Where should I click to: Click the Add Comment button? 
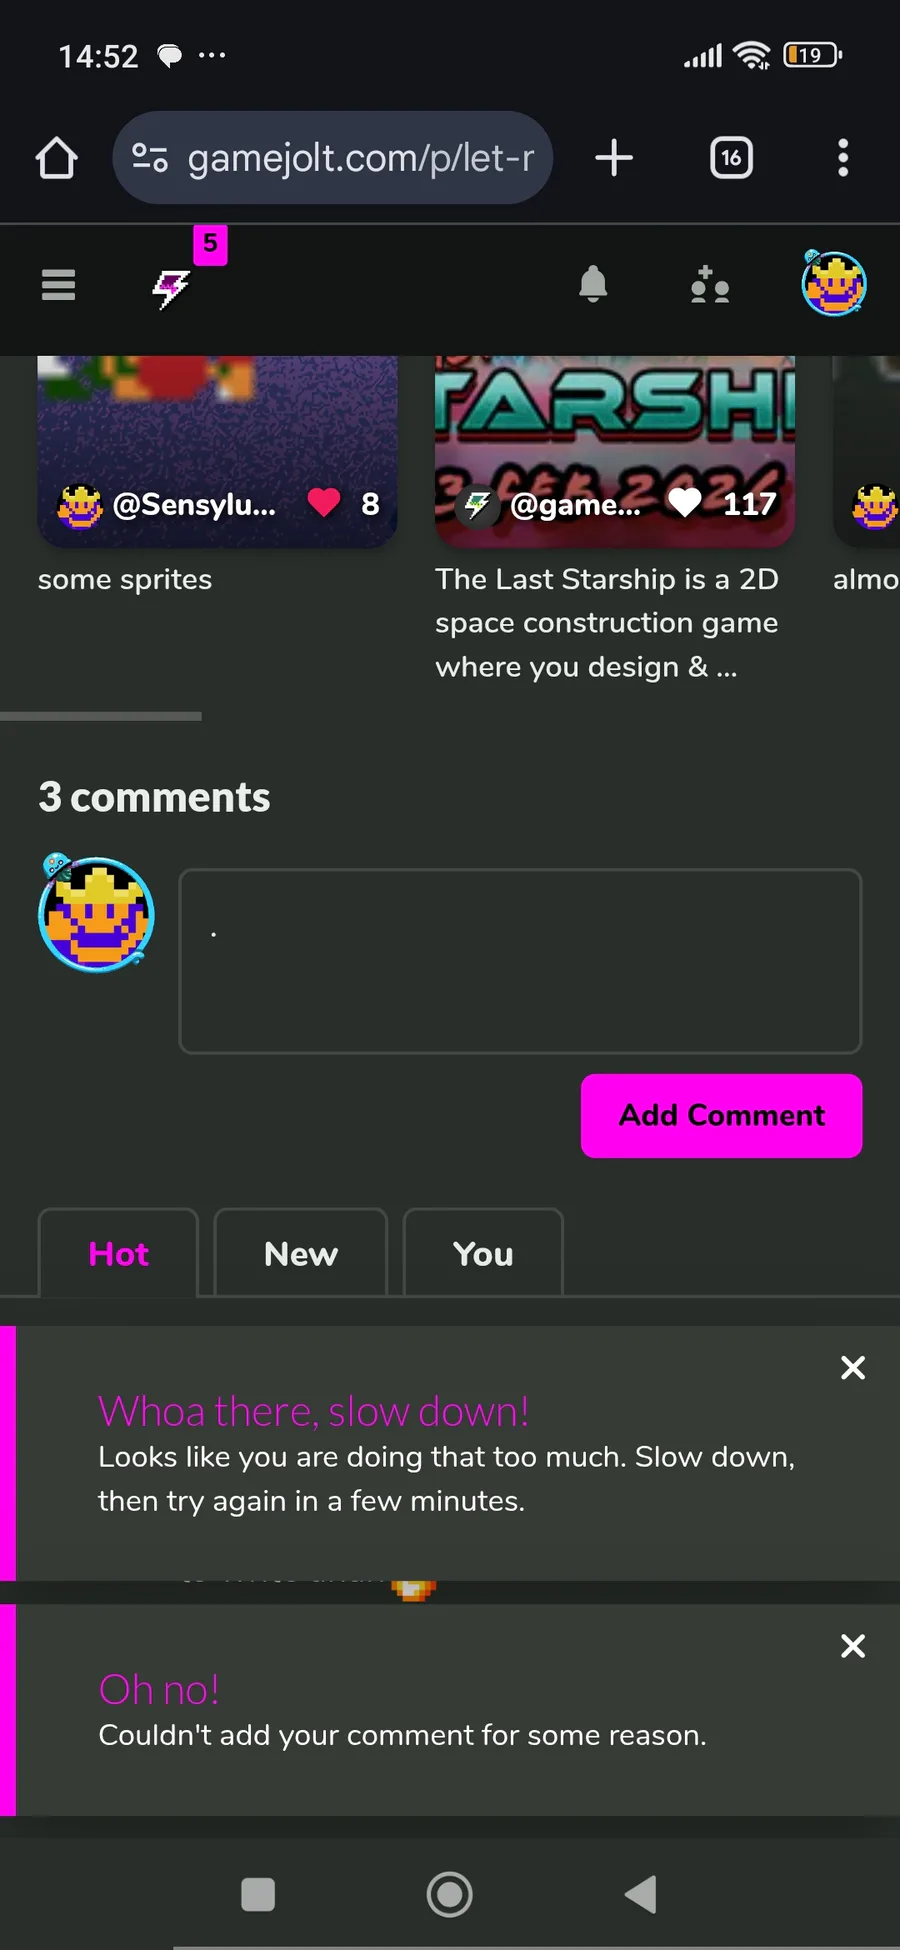722,1116
